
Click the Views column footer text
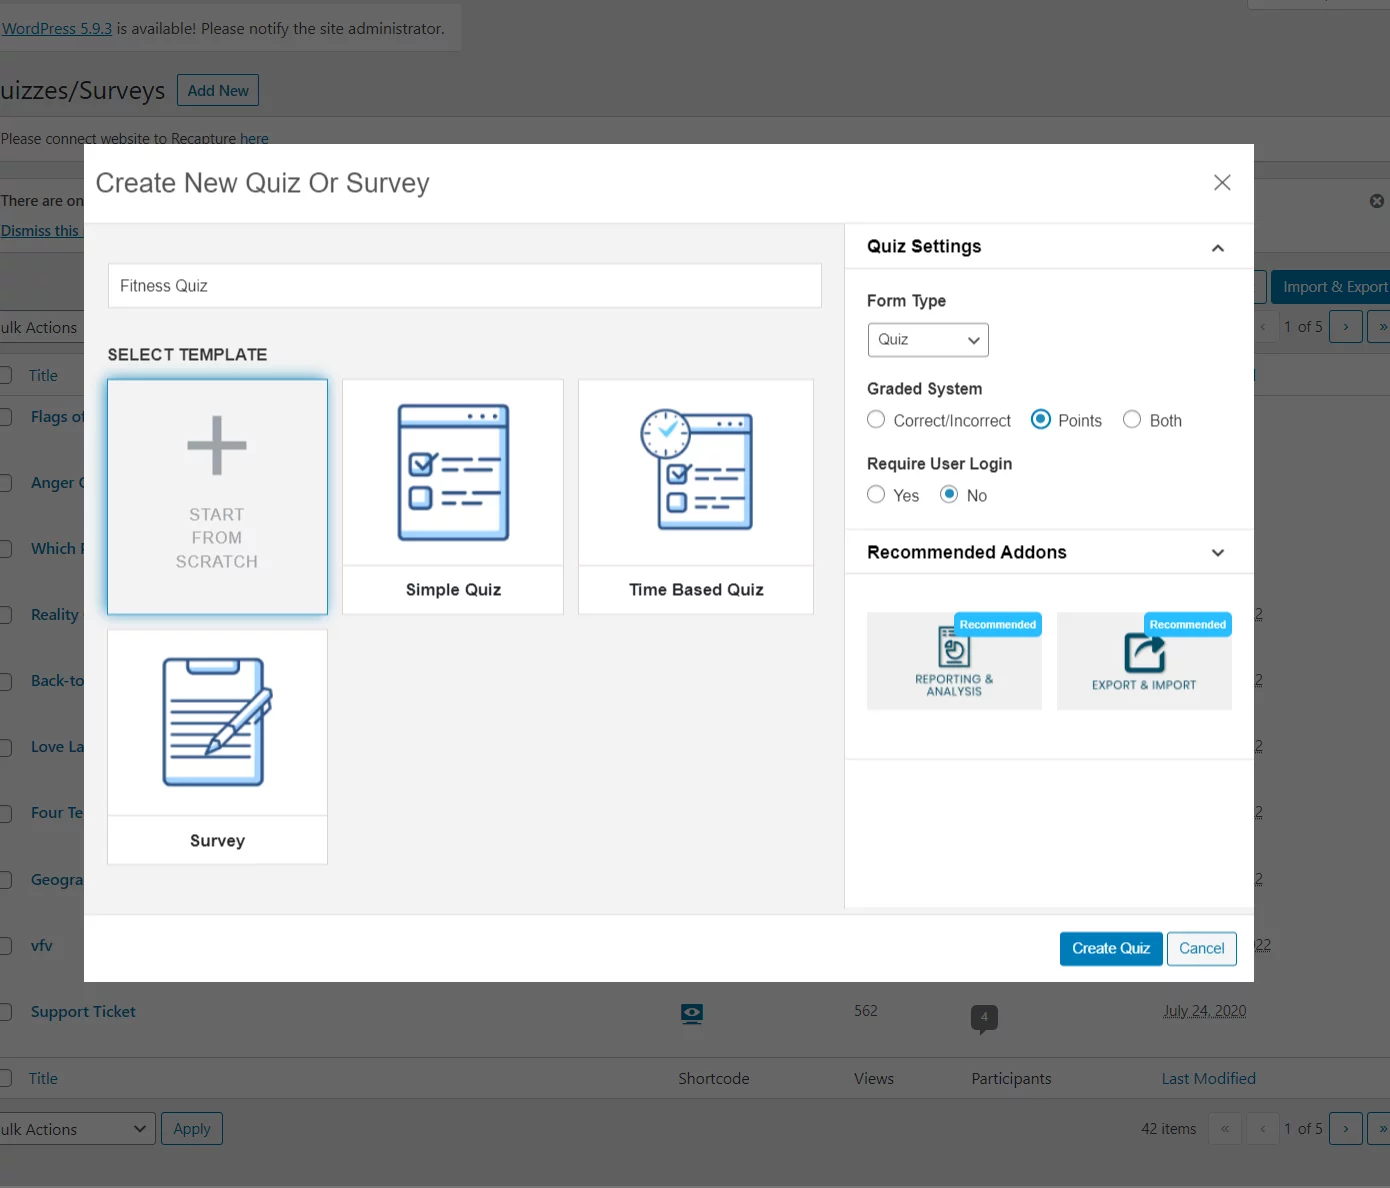point(874,1079)
